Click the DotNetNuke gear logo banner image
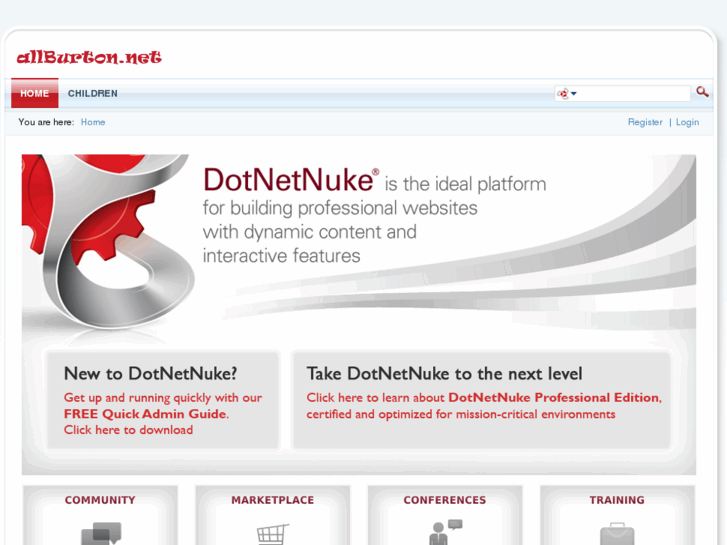The image size is (727, 545). pos(109,241)
